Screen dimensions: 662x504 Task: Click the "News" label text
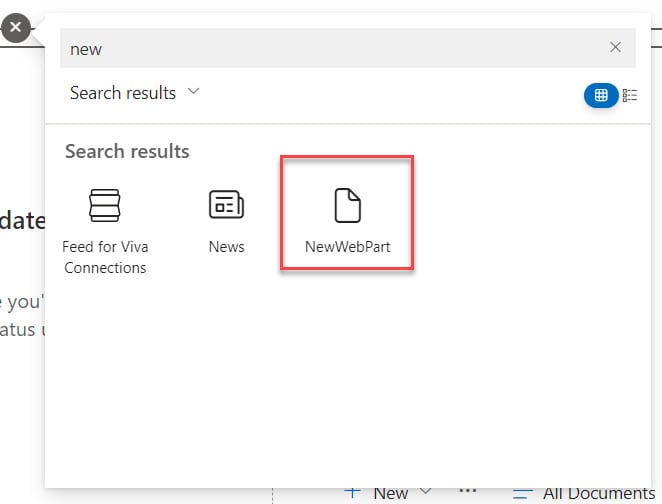[227, 247]
